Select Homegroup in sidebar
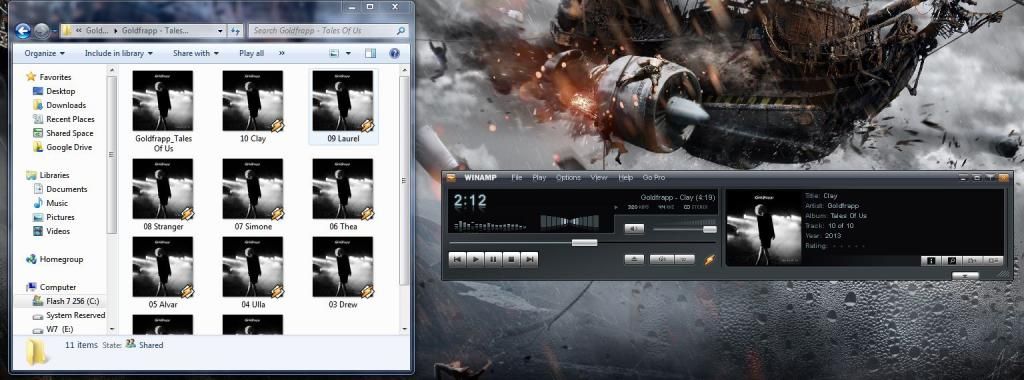This screenshot has height=380, width=1024. pyautogui.click(x=54, y=259)
